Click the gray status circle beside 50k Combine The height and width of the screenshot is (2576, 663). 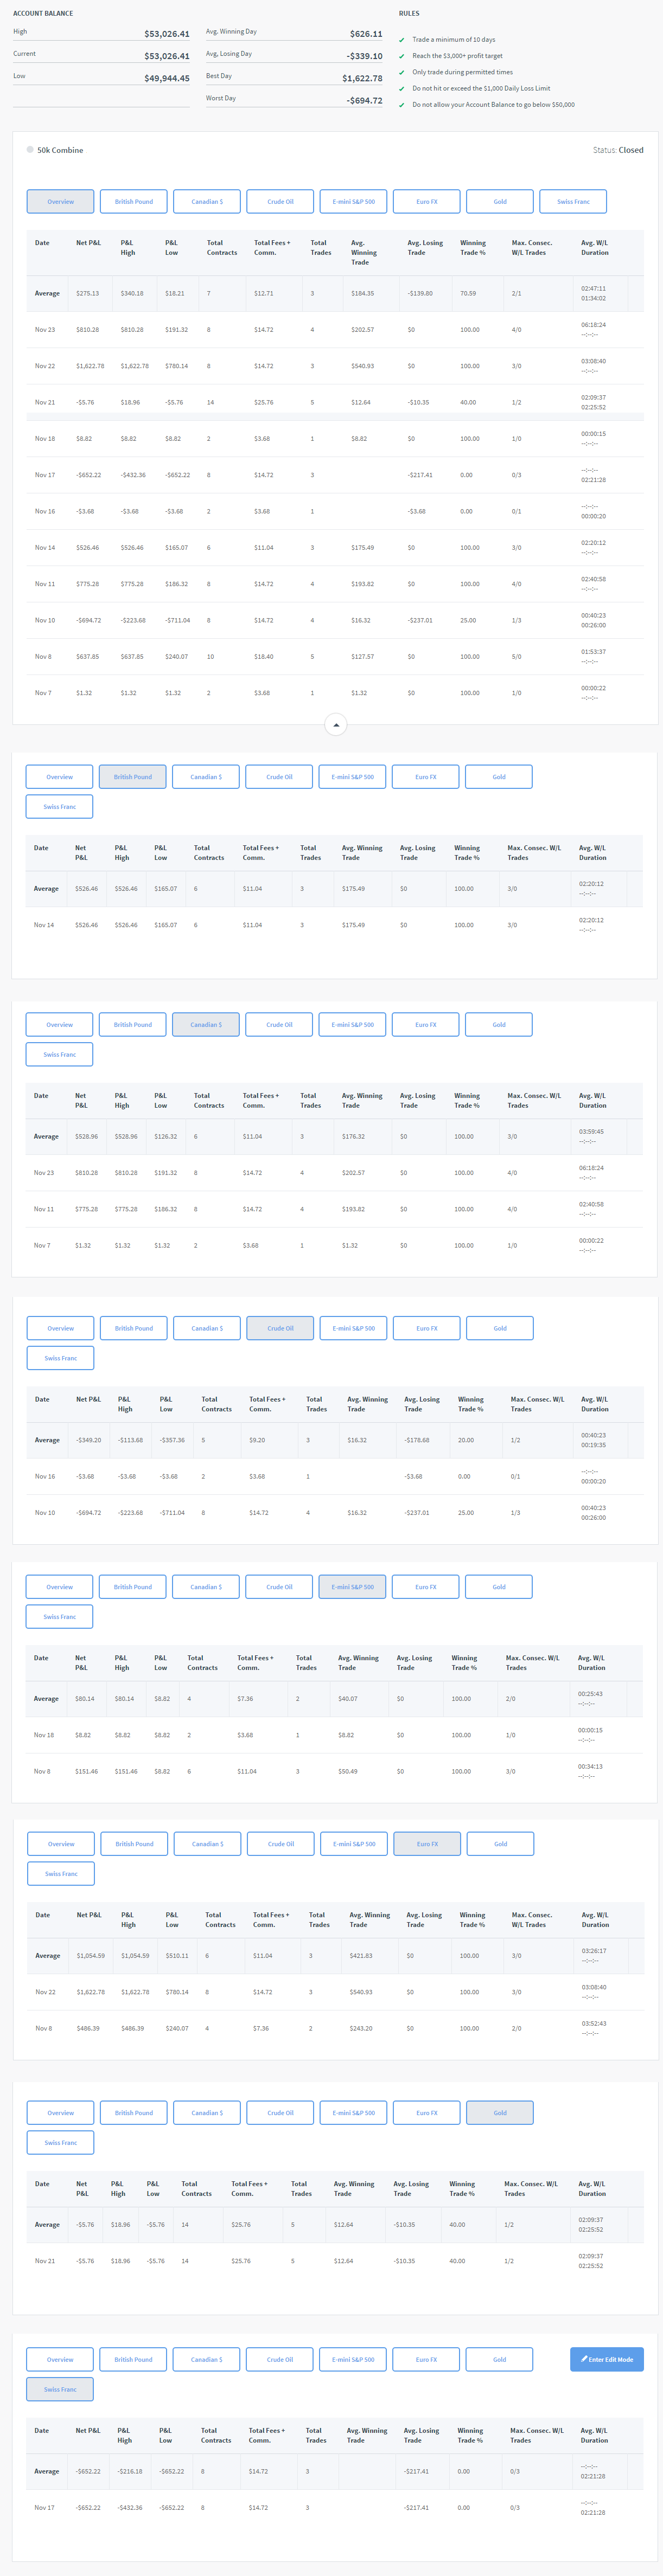pyautogui.click(x=30, y=149)
